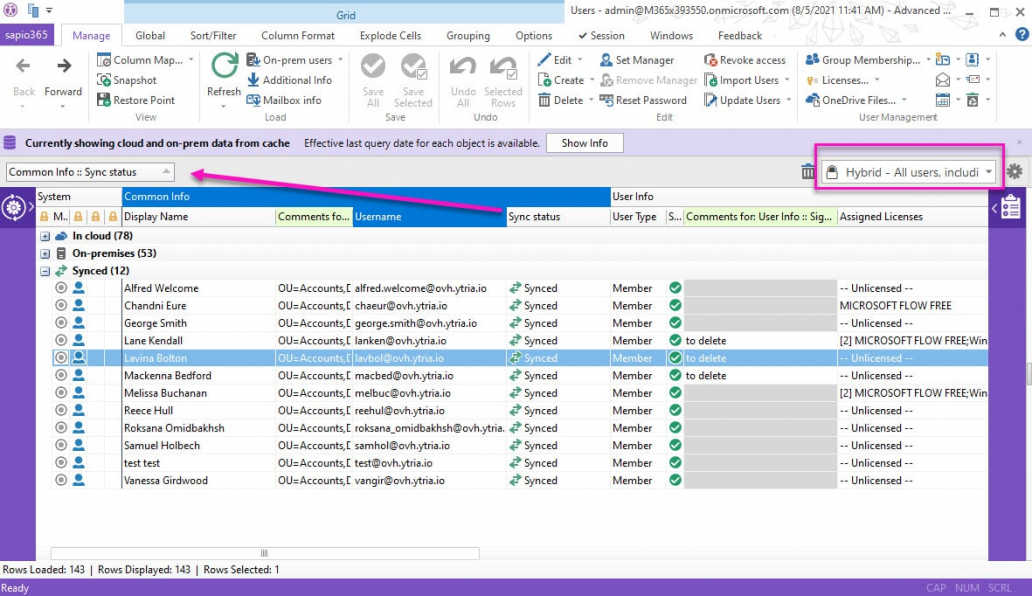The width and height of the screenshot is (1032, 596).
Task: Open Group Membership in User Management
Action: 869,60
